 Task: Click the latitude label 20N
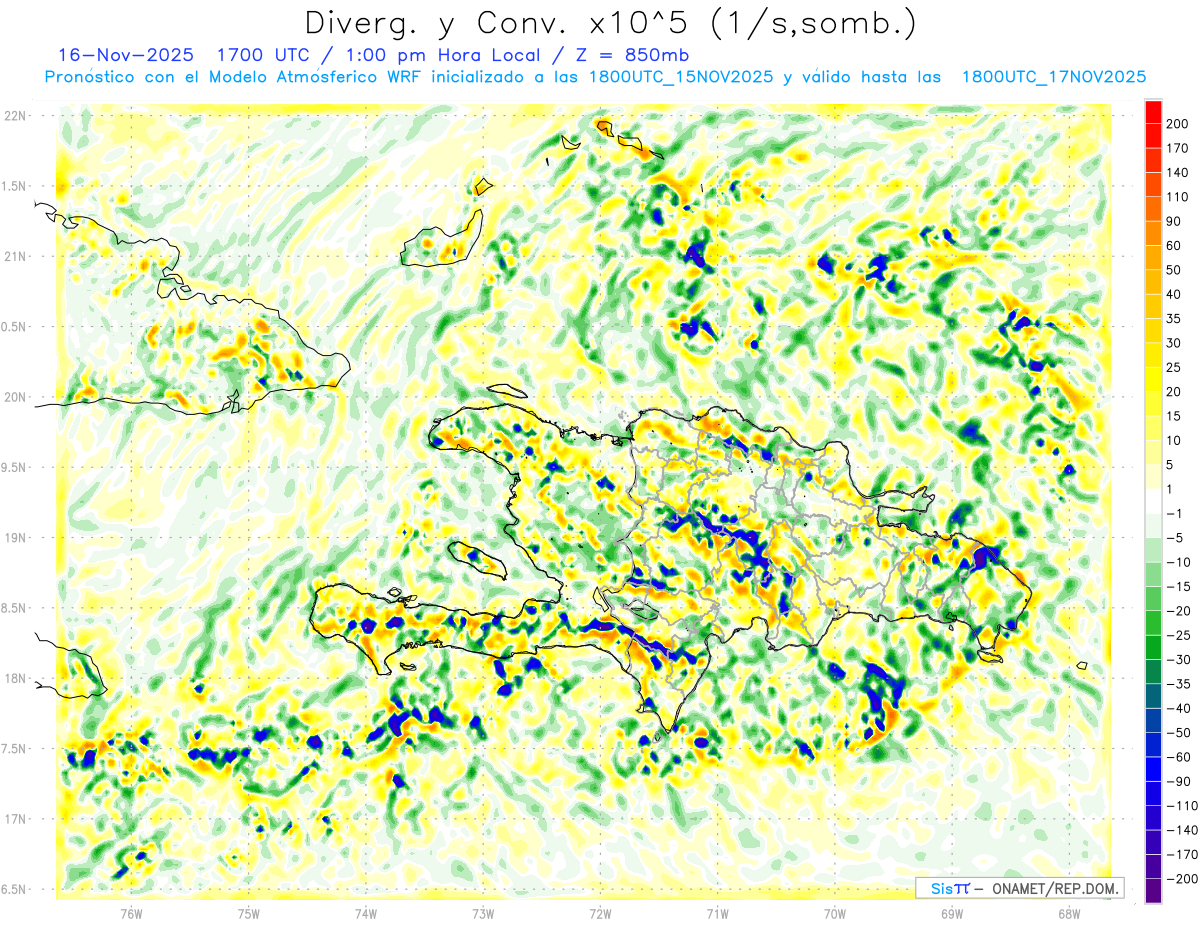[14, 397]
